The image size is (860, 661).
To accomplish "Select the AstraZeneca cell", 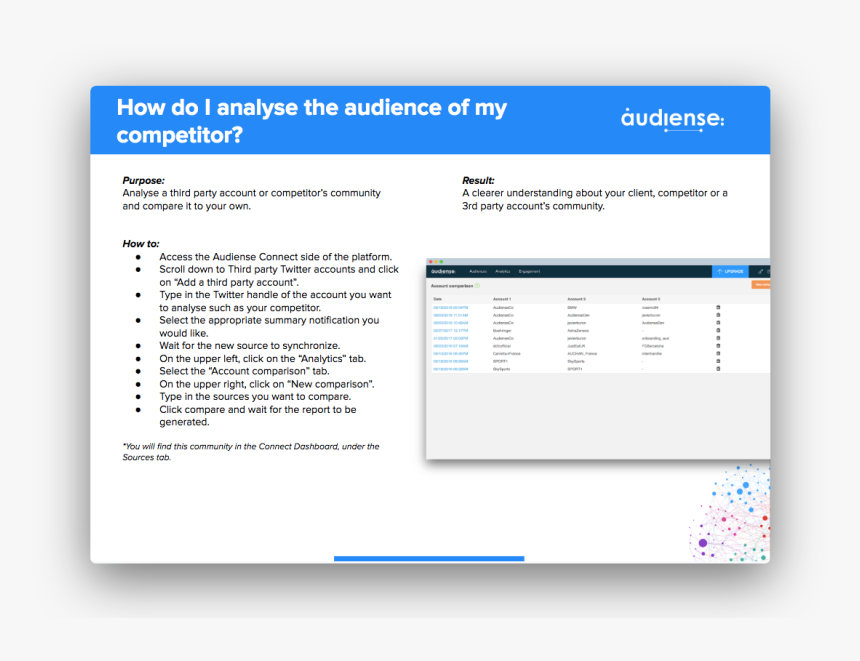I will point(578,331).
